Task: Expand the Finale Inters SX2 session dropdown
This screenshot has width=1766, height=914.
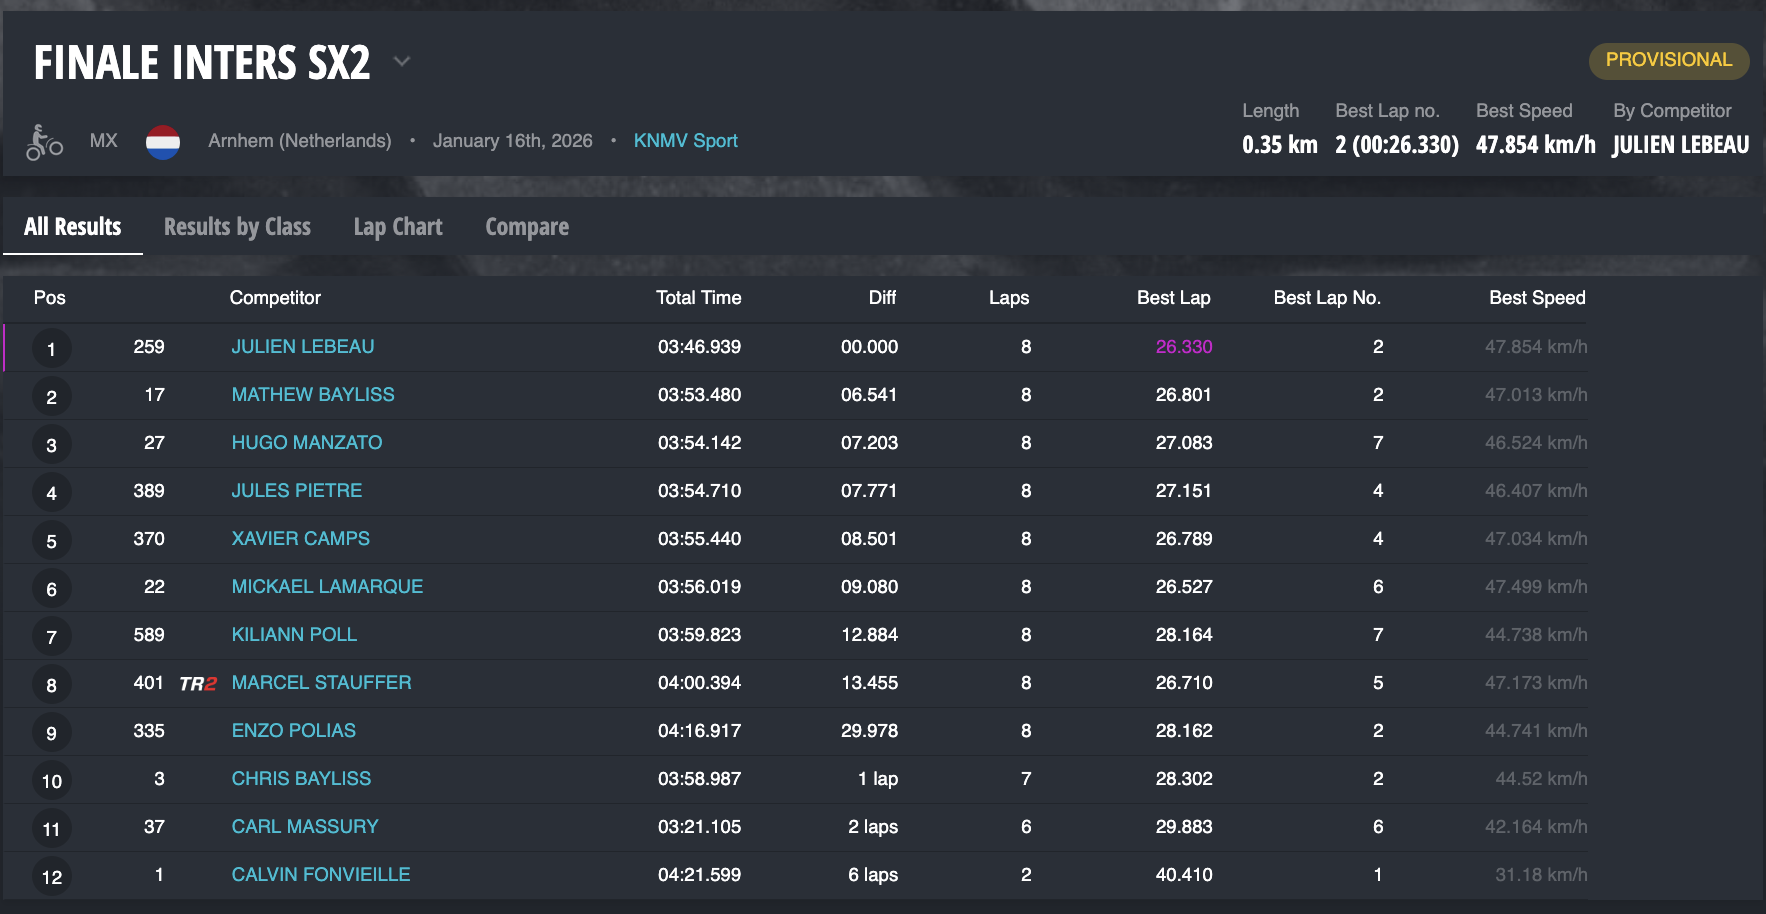Action: 402,62
